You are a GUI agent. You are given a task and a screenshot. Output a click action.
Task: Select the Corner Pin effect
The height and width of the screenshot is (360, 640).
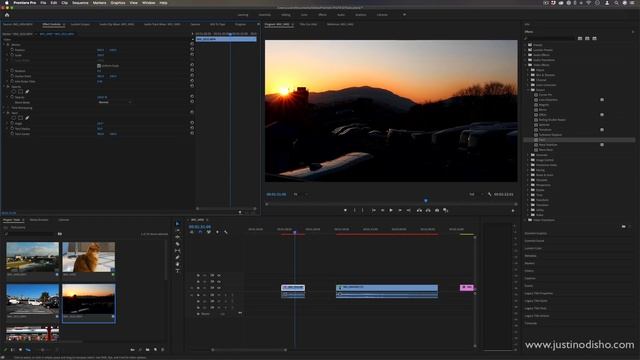coord(545,95)
